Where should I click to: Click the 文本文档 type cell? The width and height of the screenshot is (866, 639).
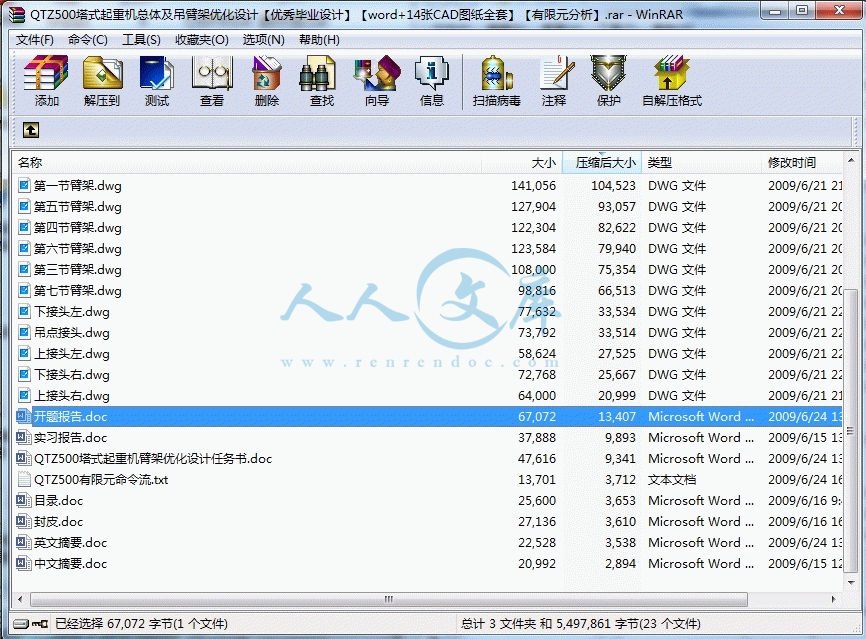point(672,479)
